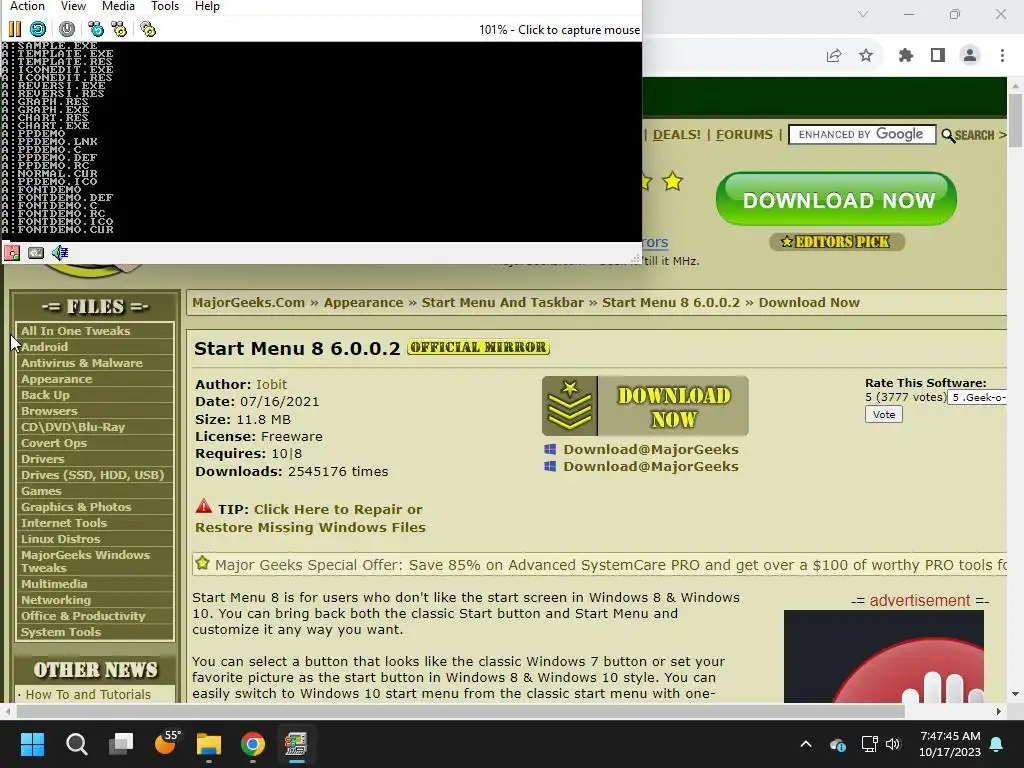Click the Appearance breadcrumb link
Viewport: 1024px width, 768px height.
pyautogui.click(x=363, y=302)
